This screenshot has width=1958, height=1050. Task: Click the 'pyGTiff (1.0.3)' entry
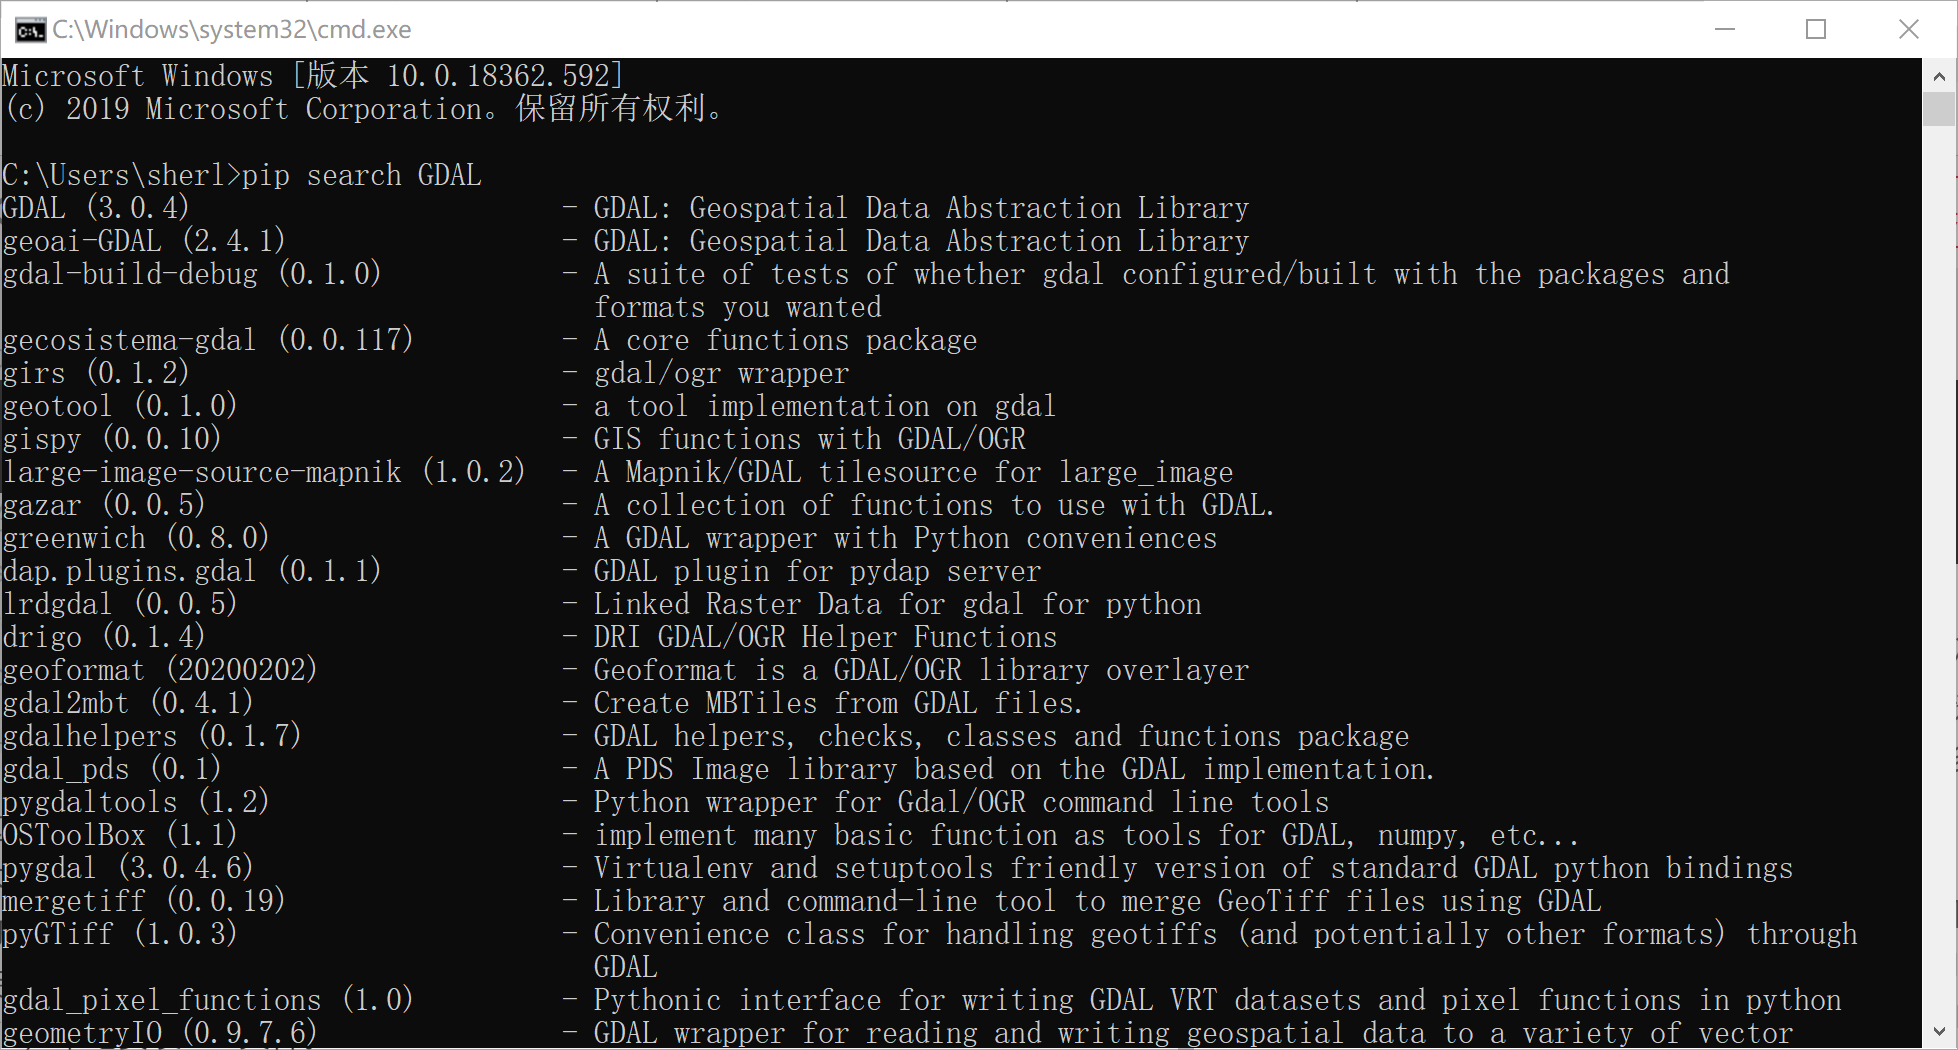[120, 934]
